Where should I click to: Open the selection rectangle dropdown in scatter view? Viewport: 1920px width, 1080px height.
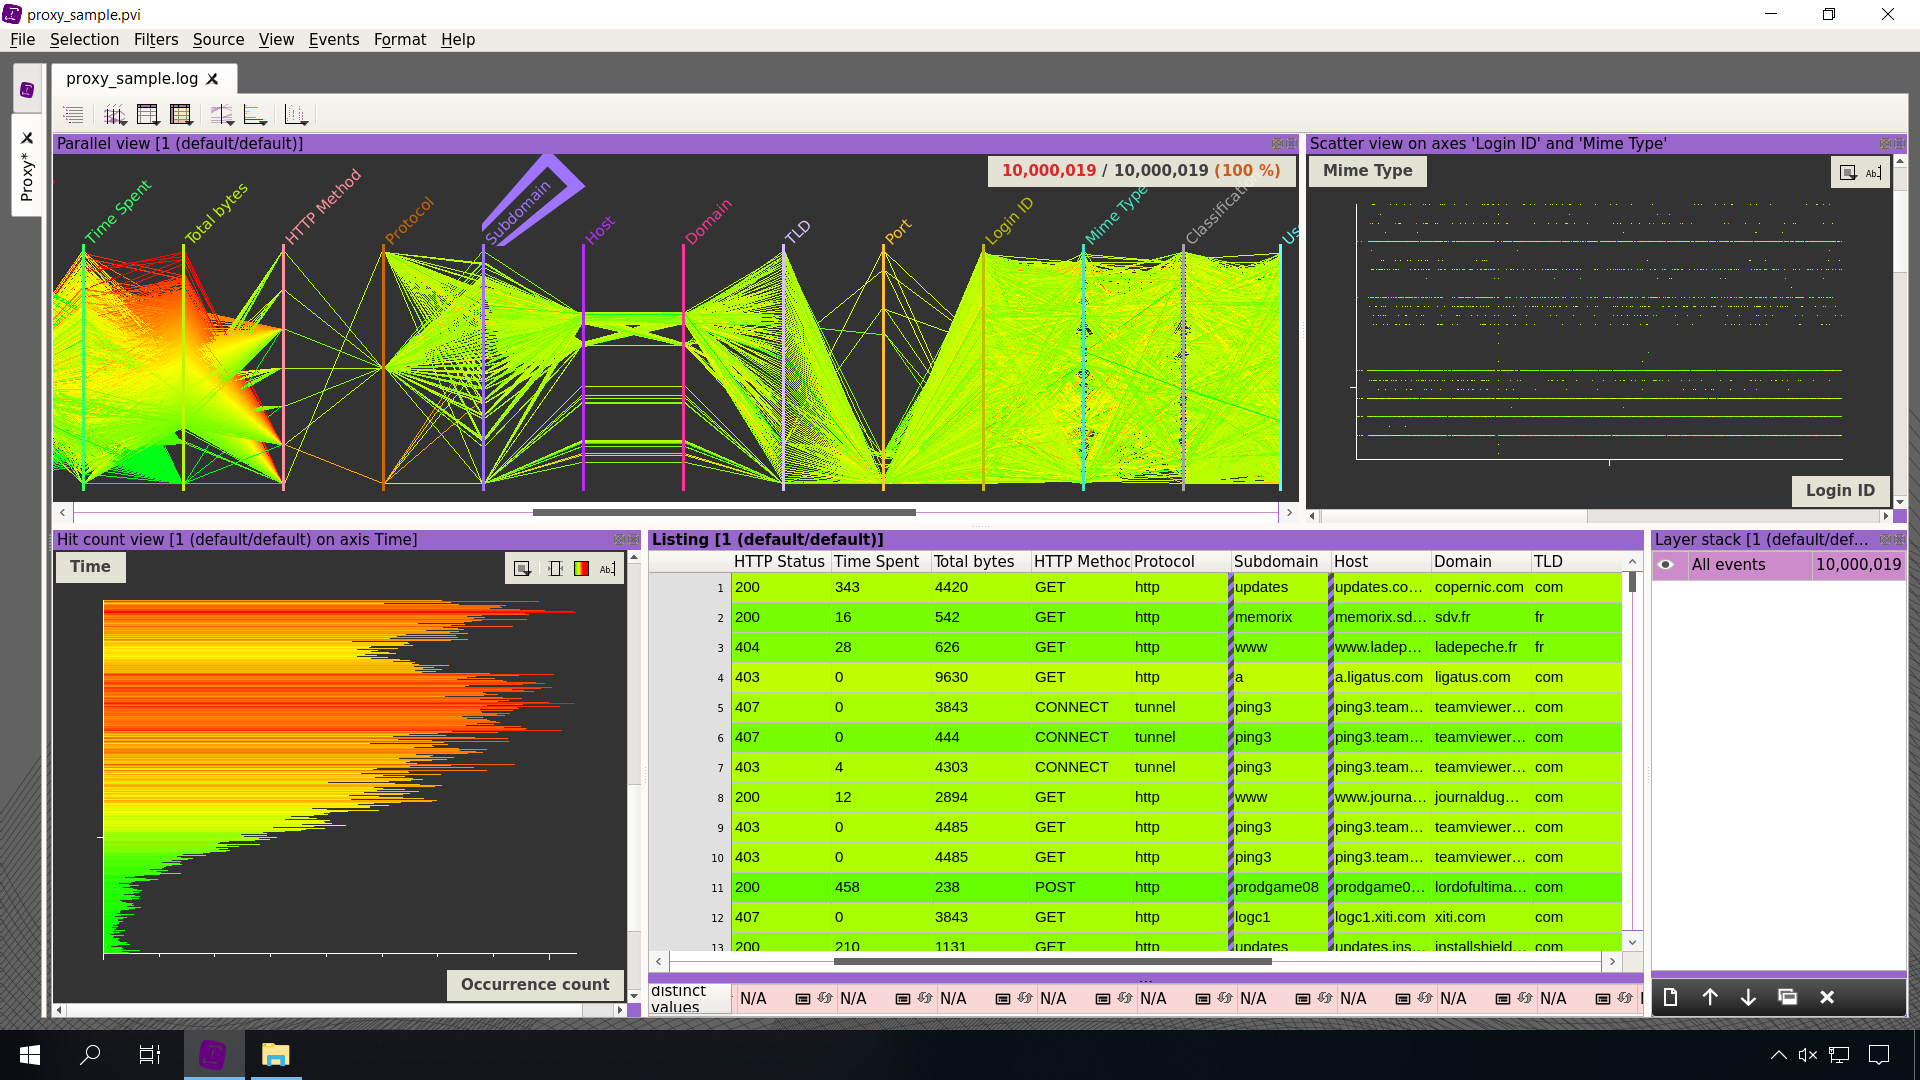click(x=1849, y=172)
